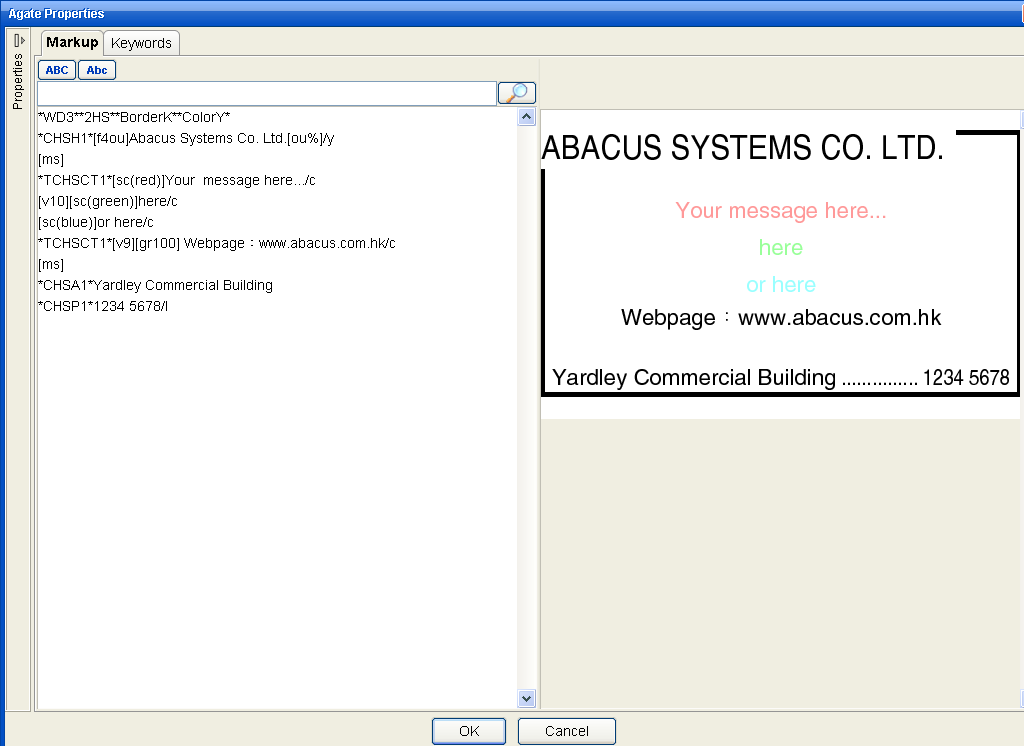This screenshot has width=1024, height=746.
Task: Click the preview Webpage line
Action: [x=780, y=317]
